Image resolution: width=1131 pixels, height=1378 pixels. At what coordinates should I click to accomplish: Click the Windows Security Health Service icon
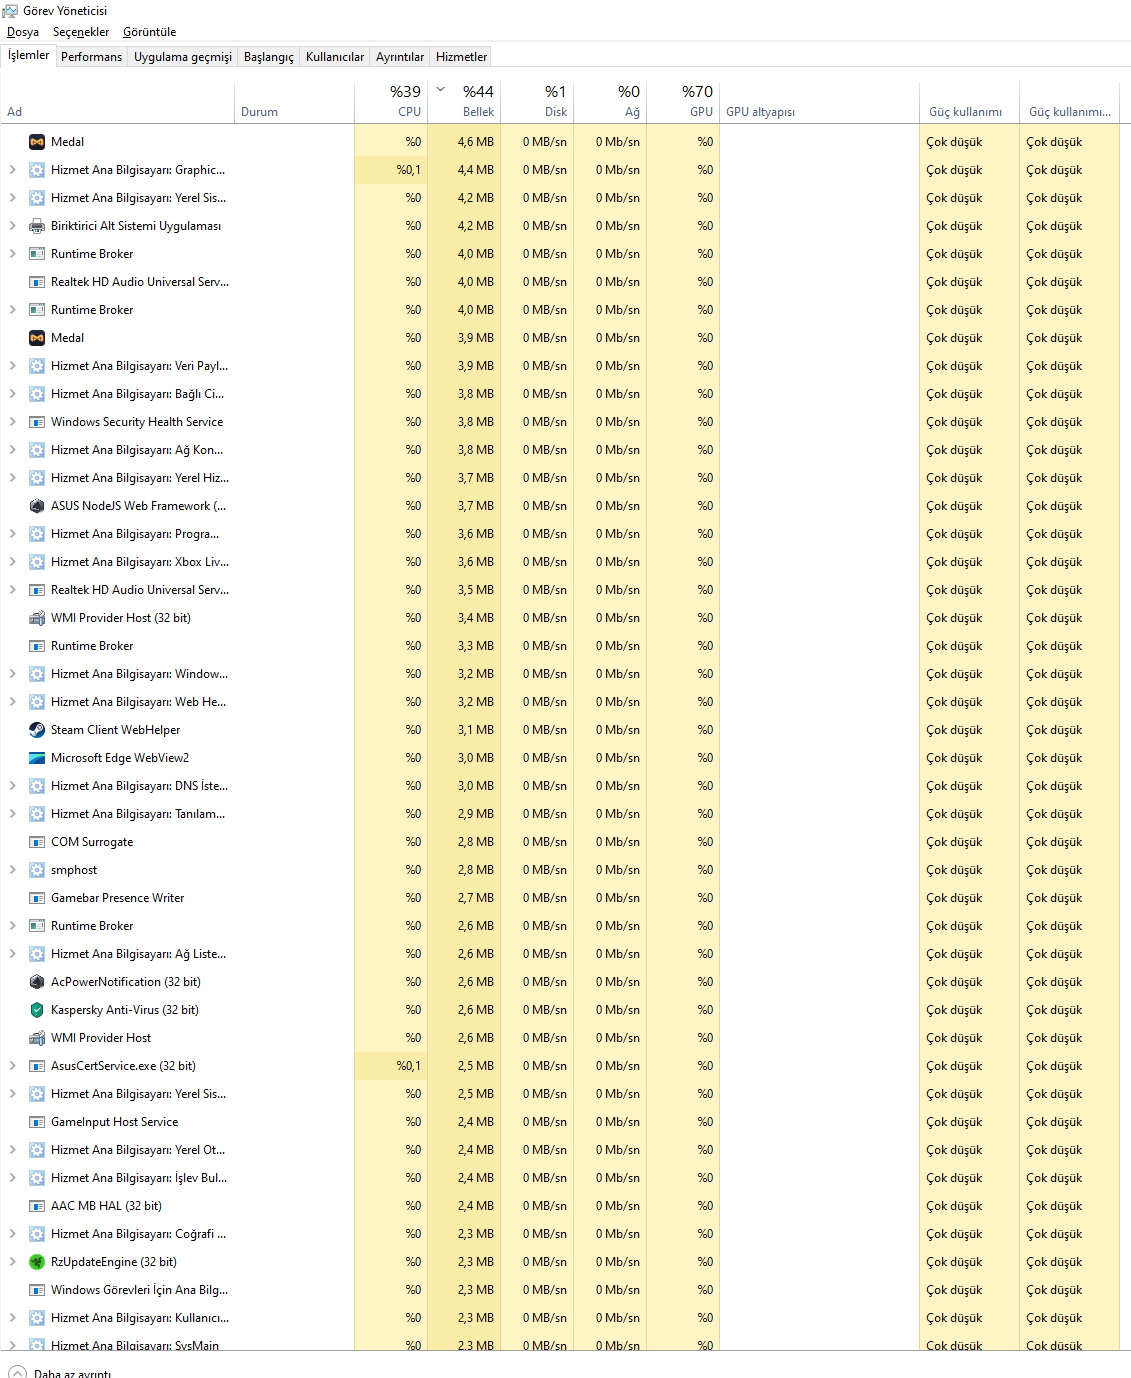(37, 422)
